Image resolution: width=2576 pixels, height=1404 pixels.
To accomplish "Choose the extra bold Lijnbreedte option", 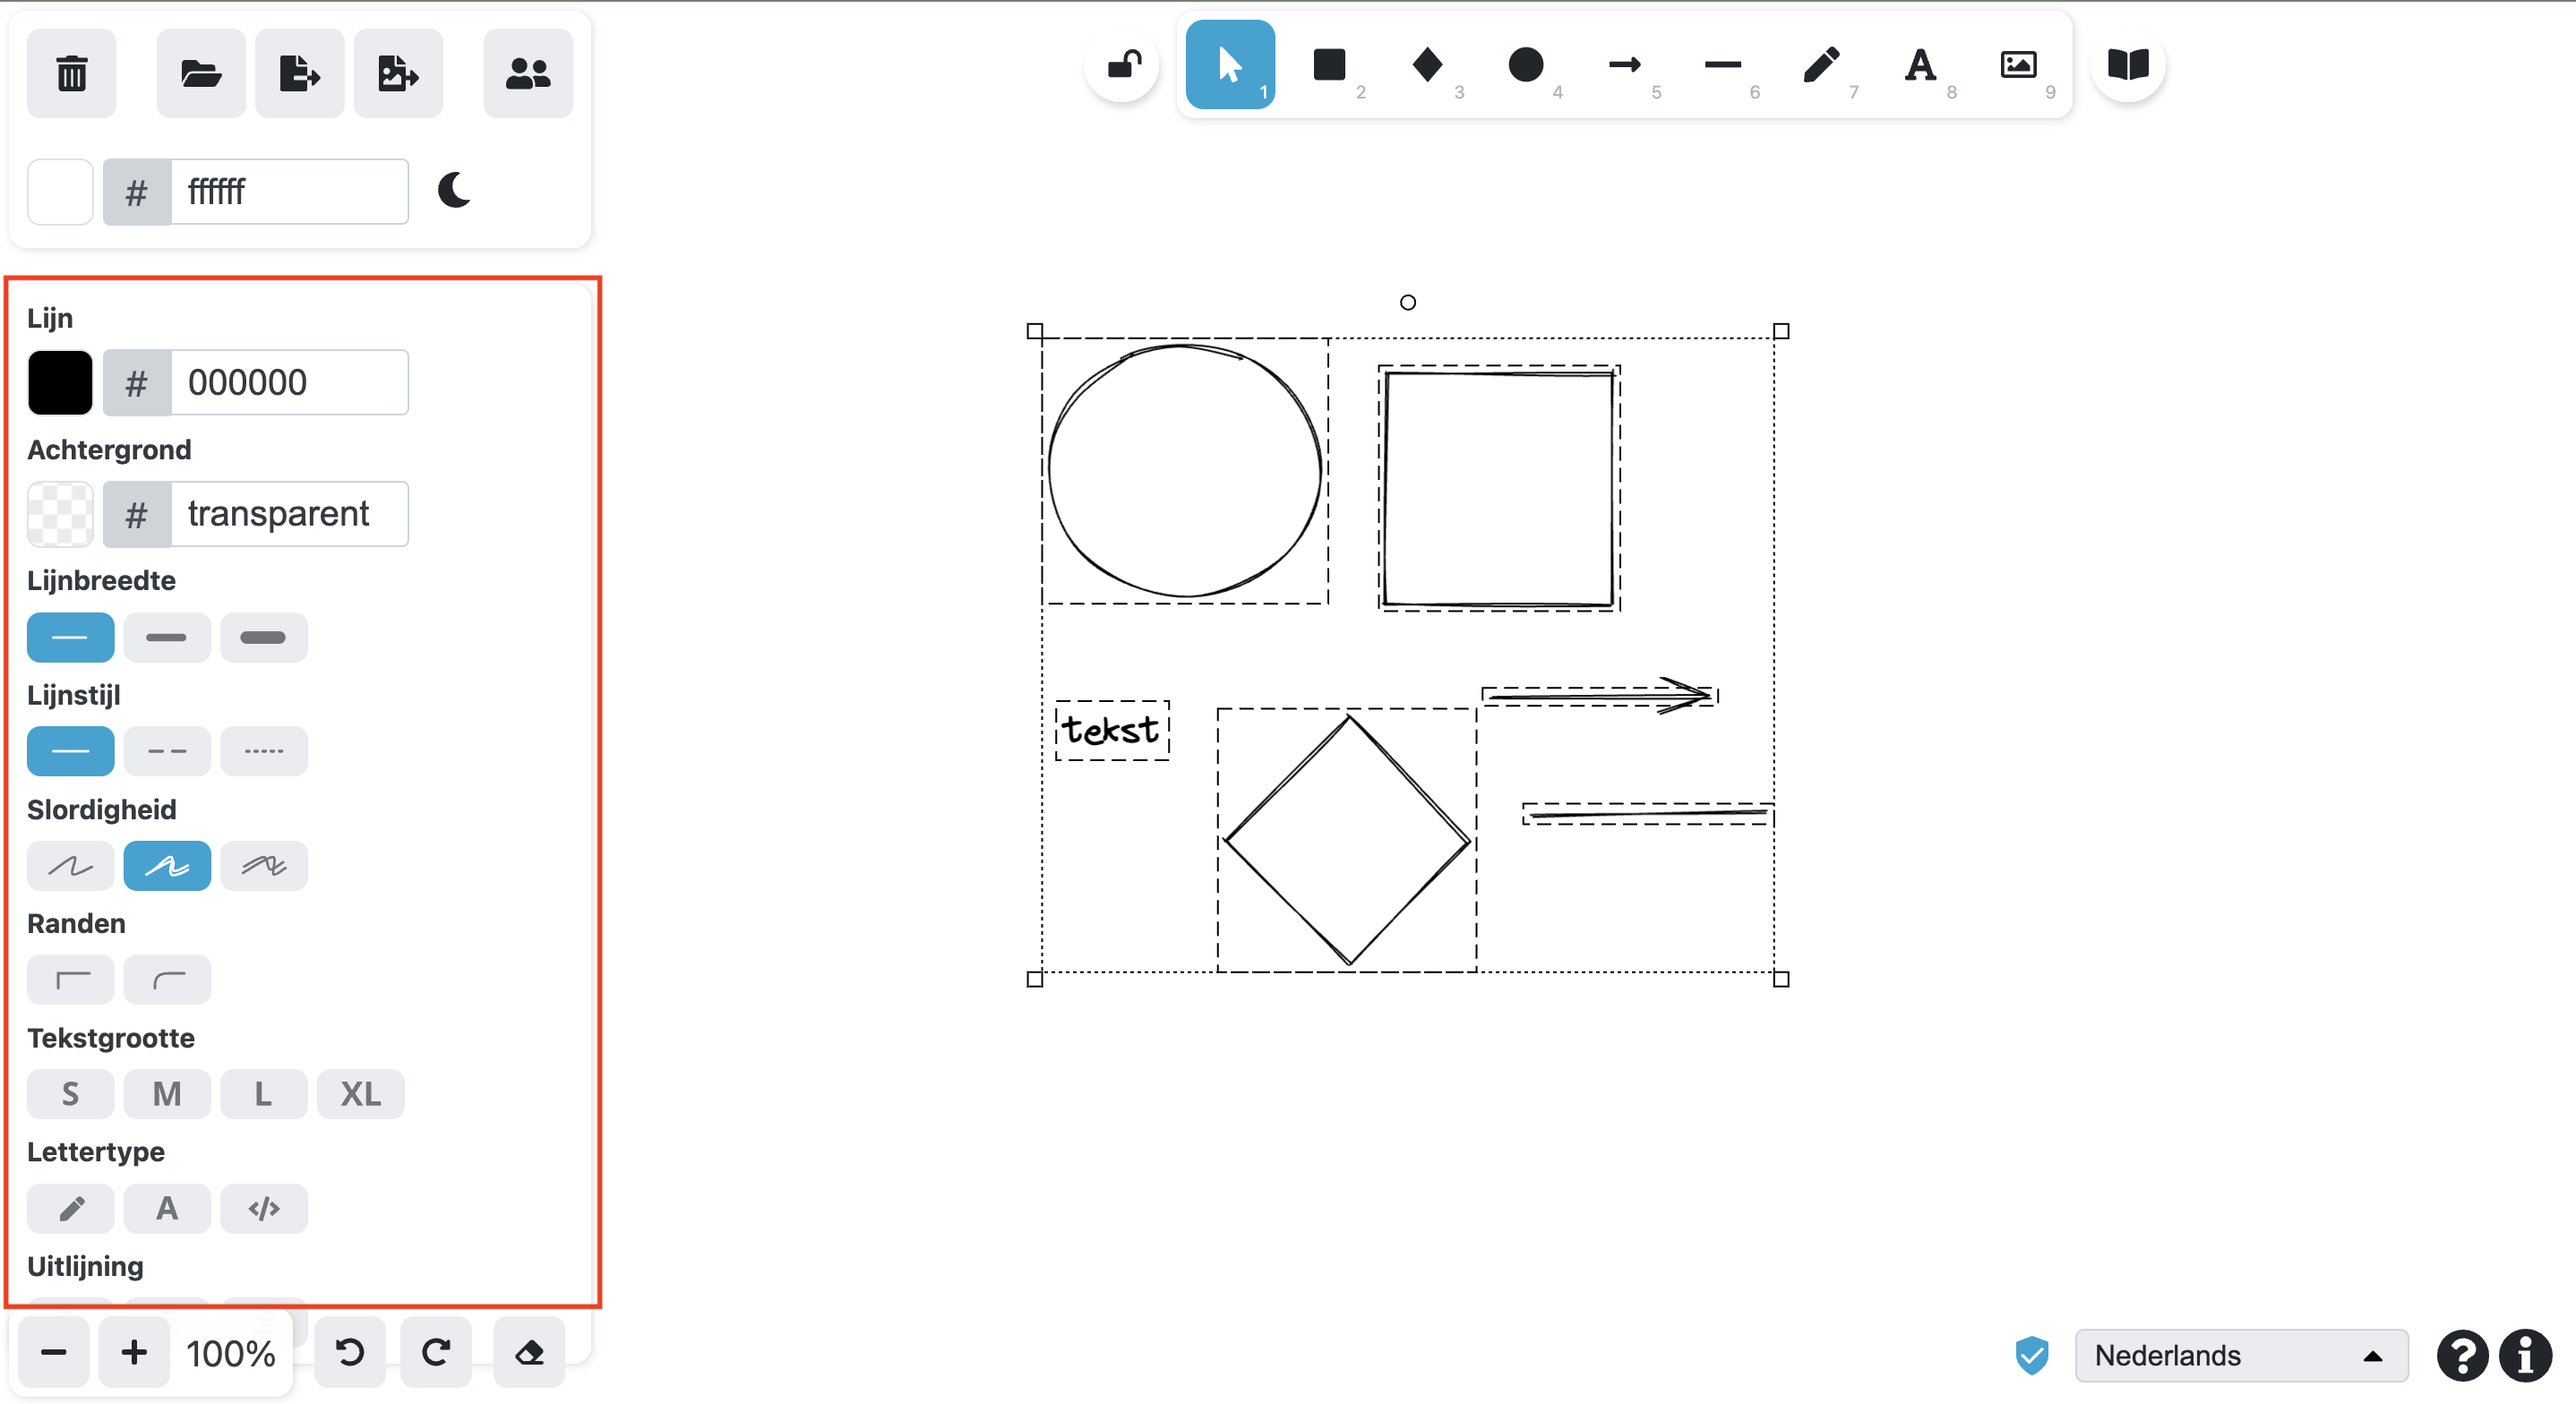I will point(264,637).
